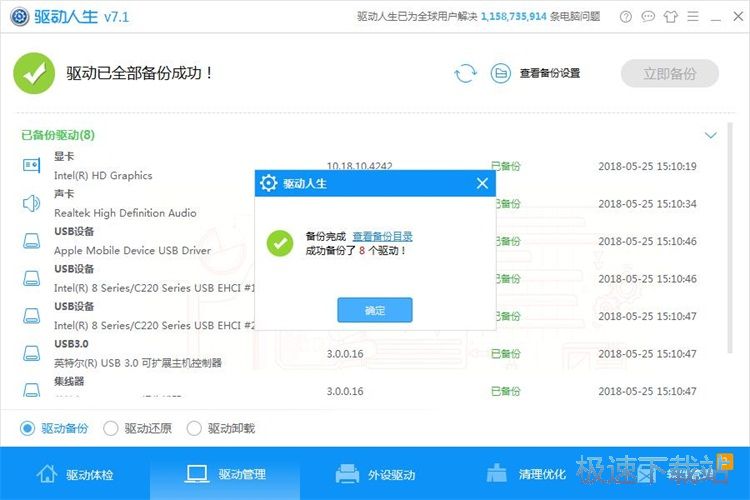Click the refresh arrows icon

point(465,73)
